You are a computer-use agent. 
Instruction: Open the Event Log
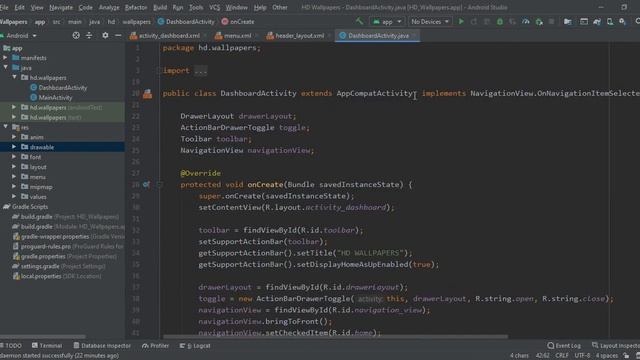tap(564, 346)
